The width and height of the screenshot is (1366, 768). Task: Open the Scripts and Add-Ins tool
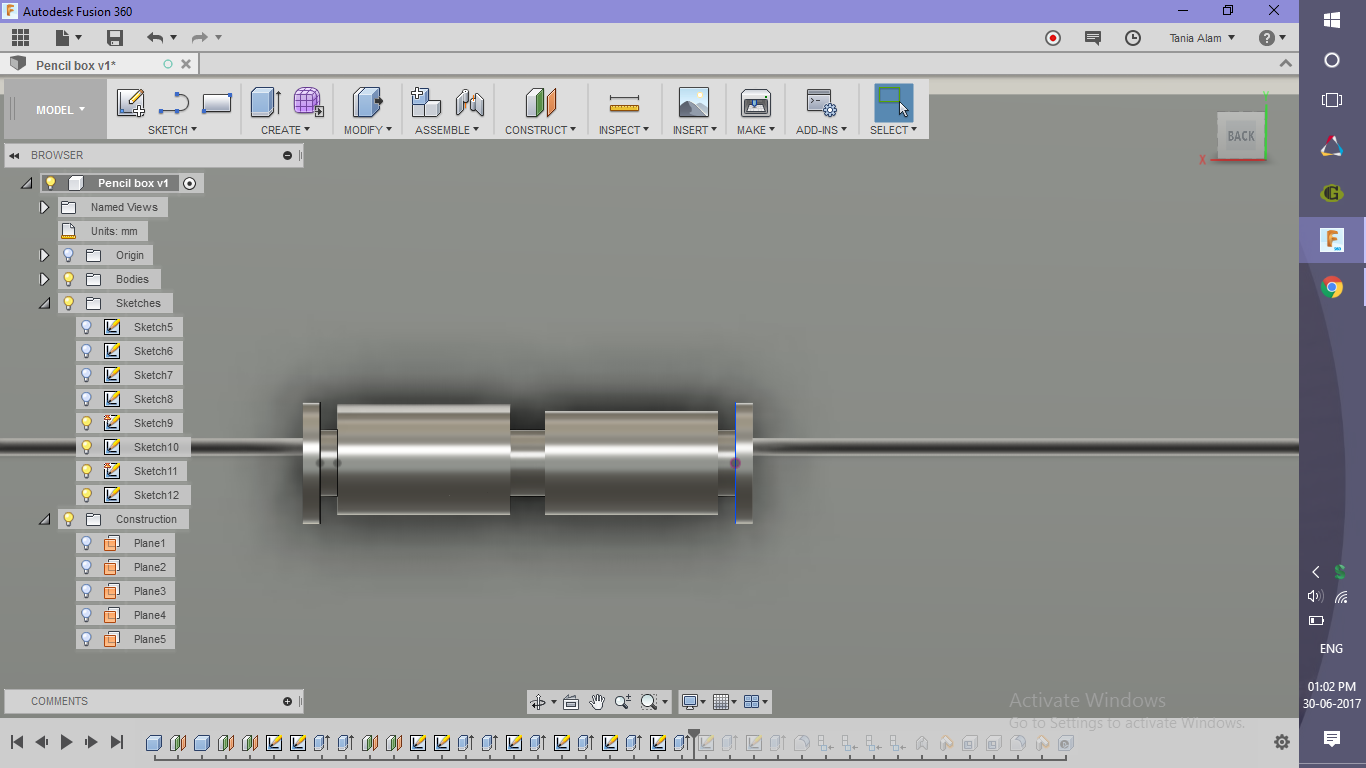pos(821,103)
